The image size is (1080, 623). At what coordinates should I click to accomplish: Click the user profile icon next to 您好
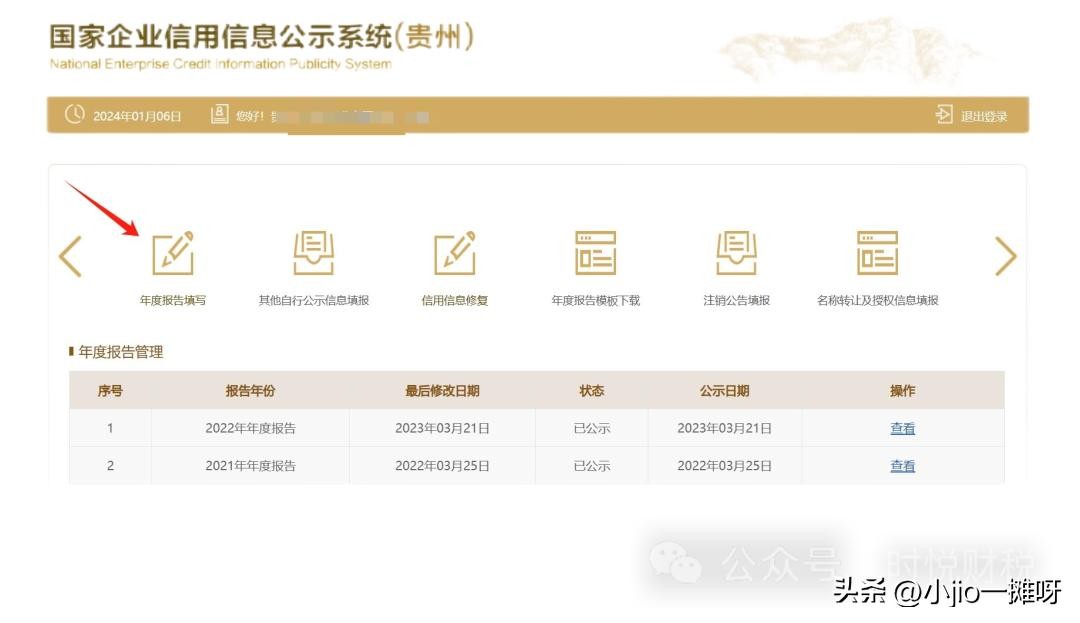tap(220, 115)
